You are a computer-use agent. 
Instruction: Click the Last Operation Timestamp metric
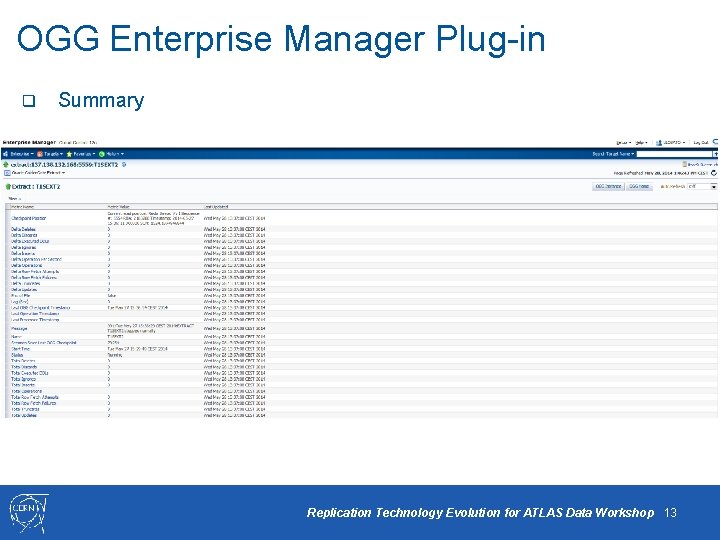pos(35,314)
